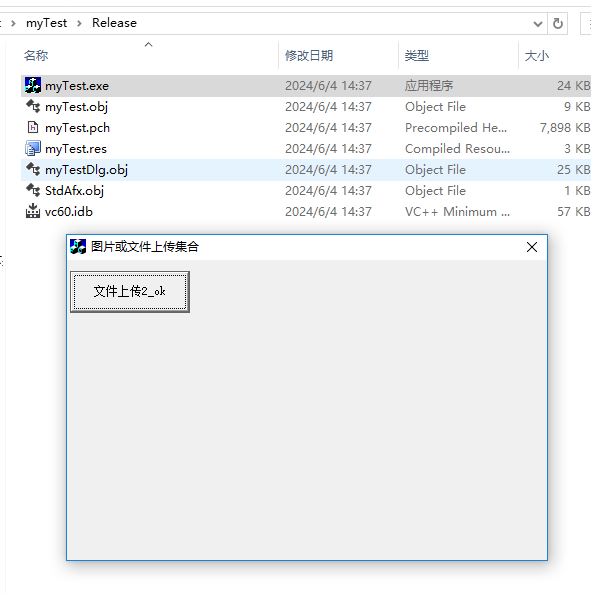Click the Precompiled He... type cell

(456, 128)
